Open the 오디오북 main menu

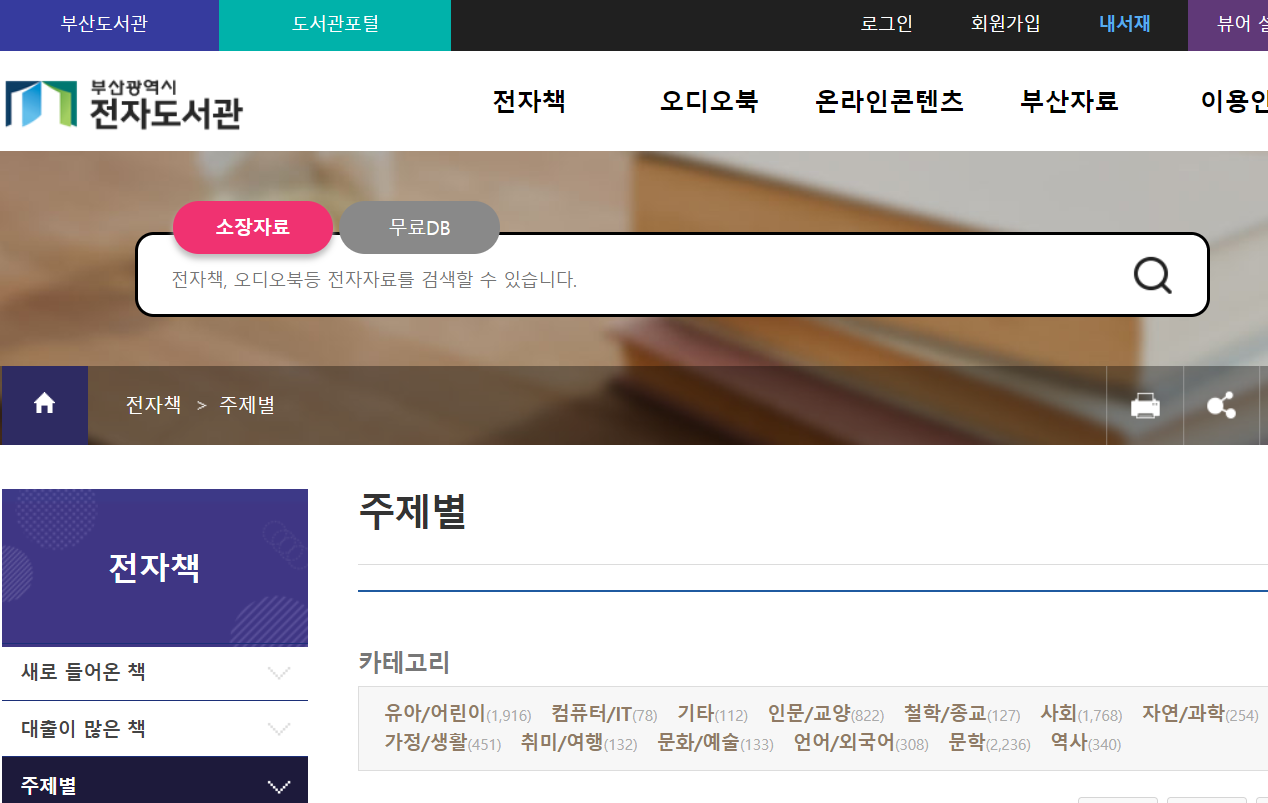709,101
